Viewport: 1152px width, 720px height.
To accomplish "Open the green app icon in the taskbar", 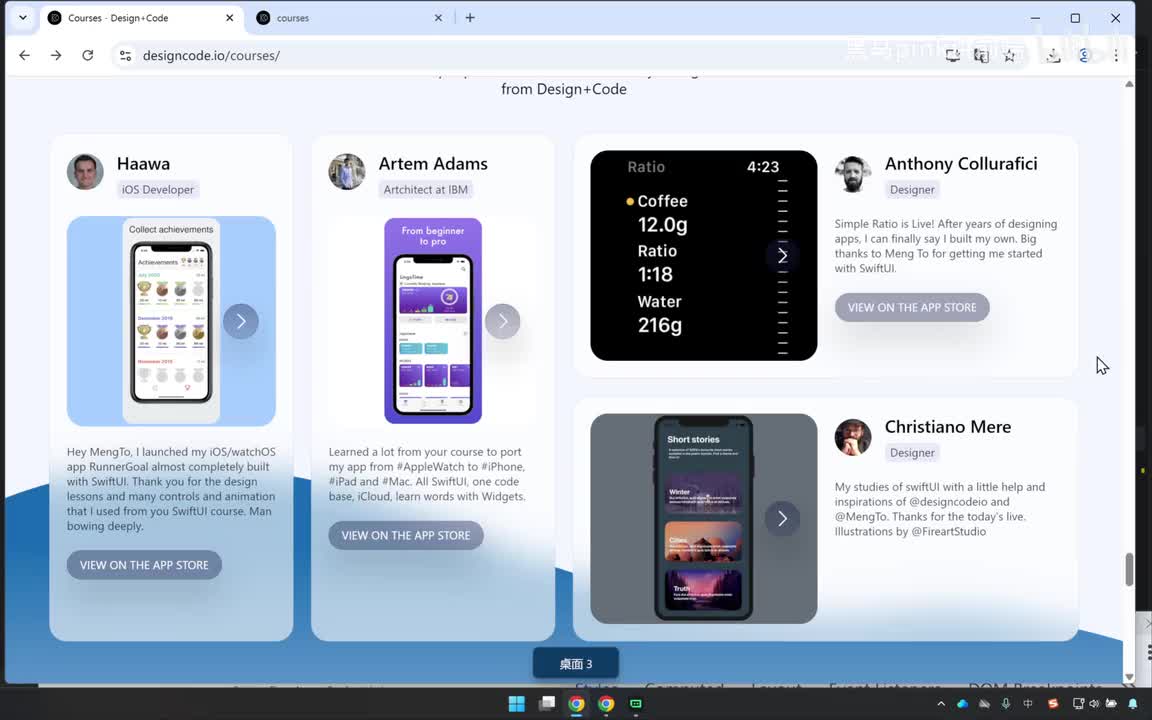I will (x=636, y=704).
